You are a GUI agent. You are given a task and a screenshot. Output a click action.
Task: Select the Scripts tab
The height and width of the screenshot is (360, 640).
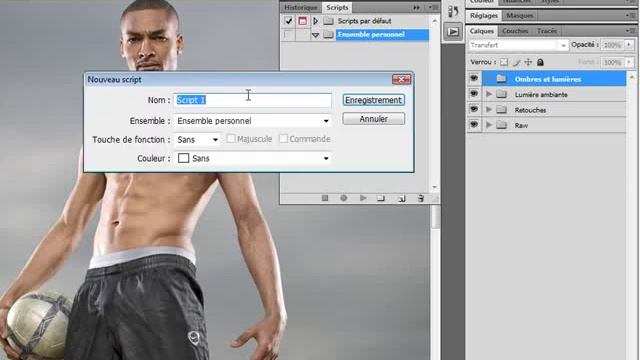(x=337, y=7)
